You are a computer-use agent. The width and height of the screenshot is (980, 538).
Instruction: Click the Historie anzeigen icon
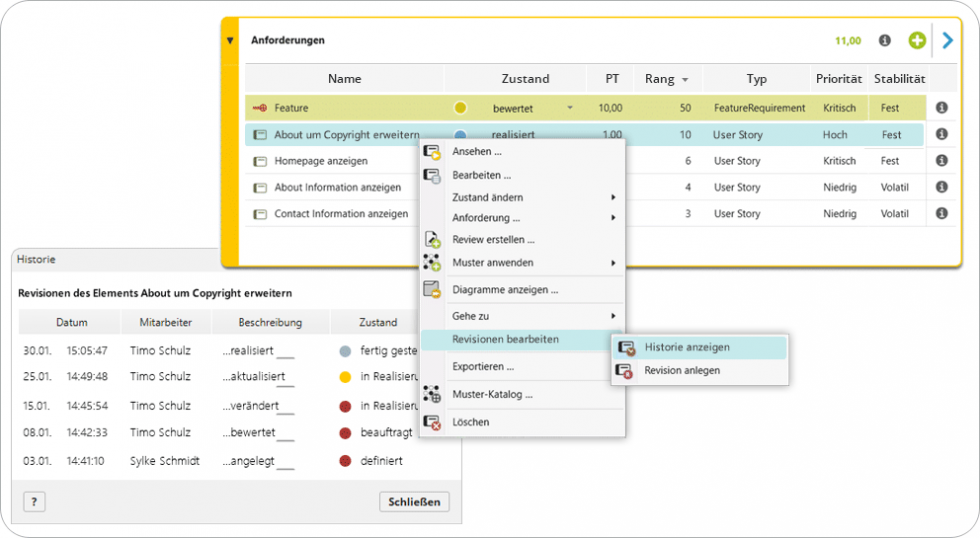[626, 348]
